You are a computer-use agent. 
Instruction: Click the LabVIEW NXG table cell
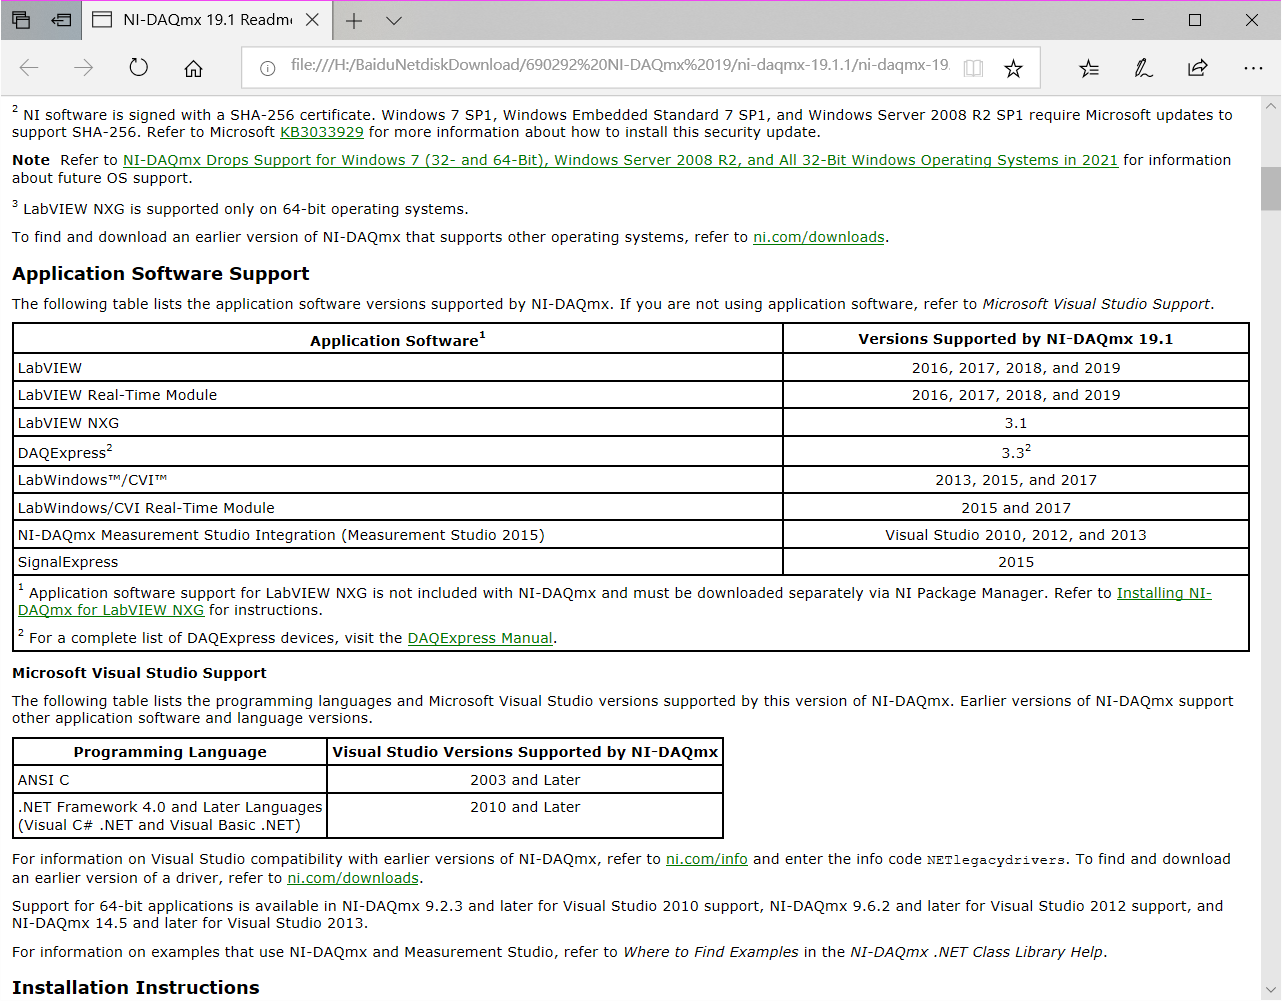point(398,423)
